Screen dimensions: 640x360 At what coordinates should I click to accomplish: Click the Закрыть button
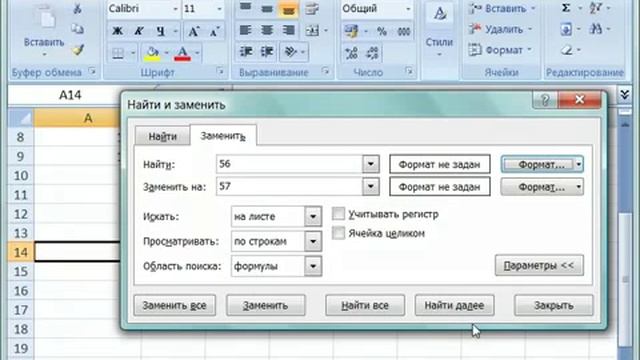tap(553, 305)
